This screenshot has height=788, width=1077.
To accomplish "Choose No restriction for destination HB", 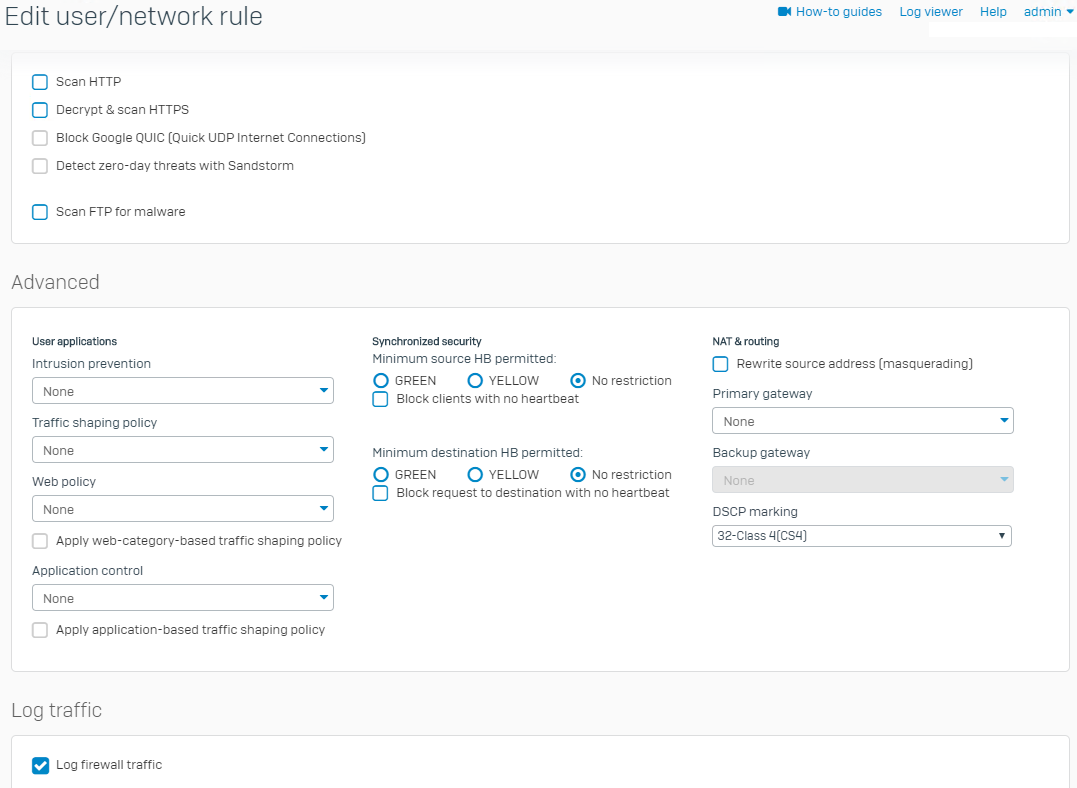I will 578,475.
